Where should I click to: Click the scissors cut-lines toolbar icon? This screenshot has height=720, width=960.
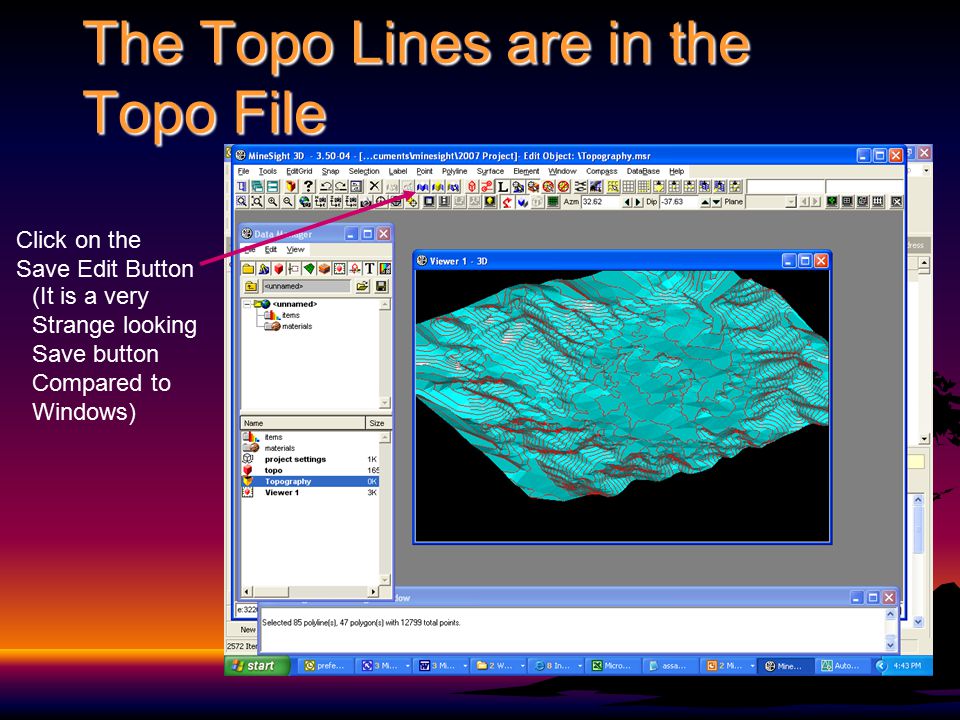point(580,186)
